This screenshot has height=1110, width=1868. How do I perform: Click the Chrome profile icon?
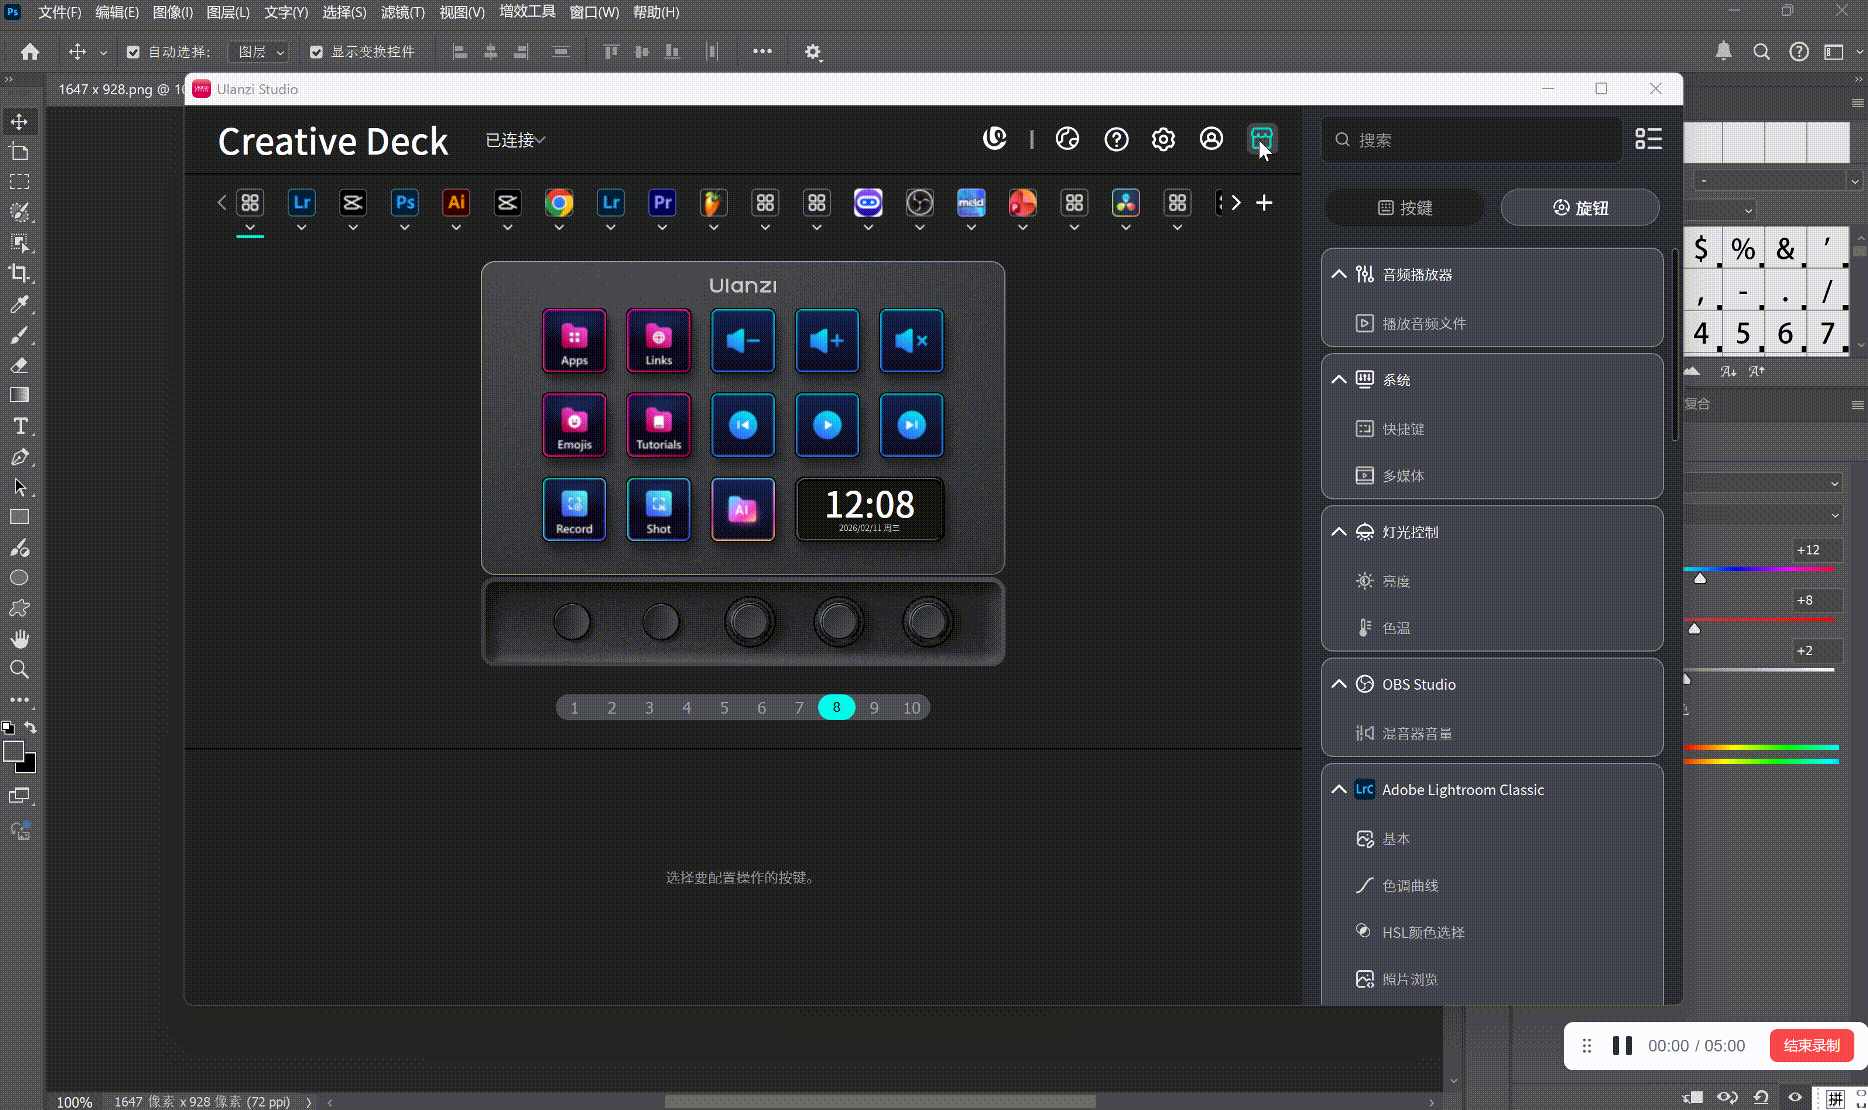coord(559,203)
